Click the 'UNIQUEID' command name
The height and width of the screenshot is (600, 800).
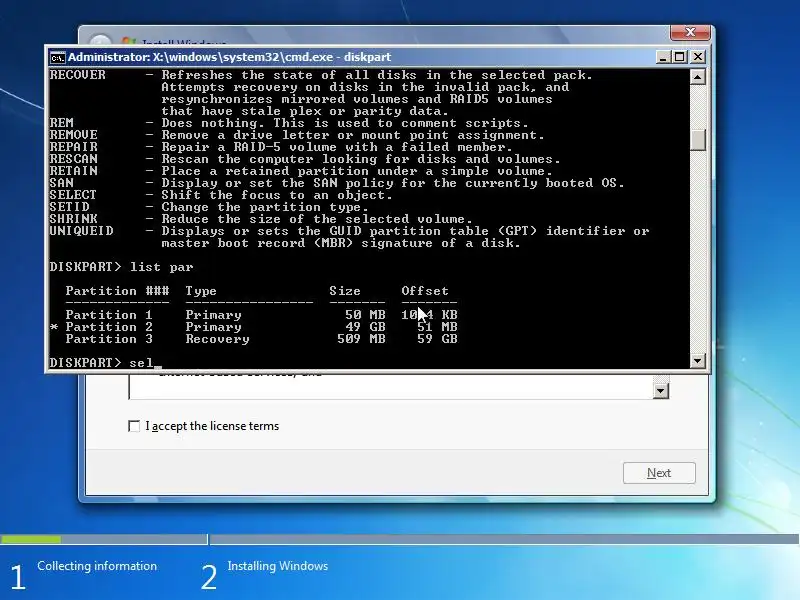point(82,231)
